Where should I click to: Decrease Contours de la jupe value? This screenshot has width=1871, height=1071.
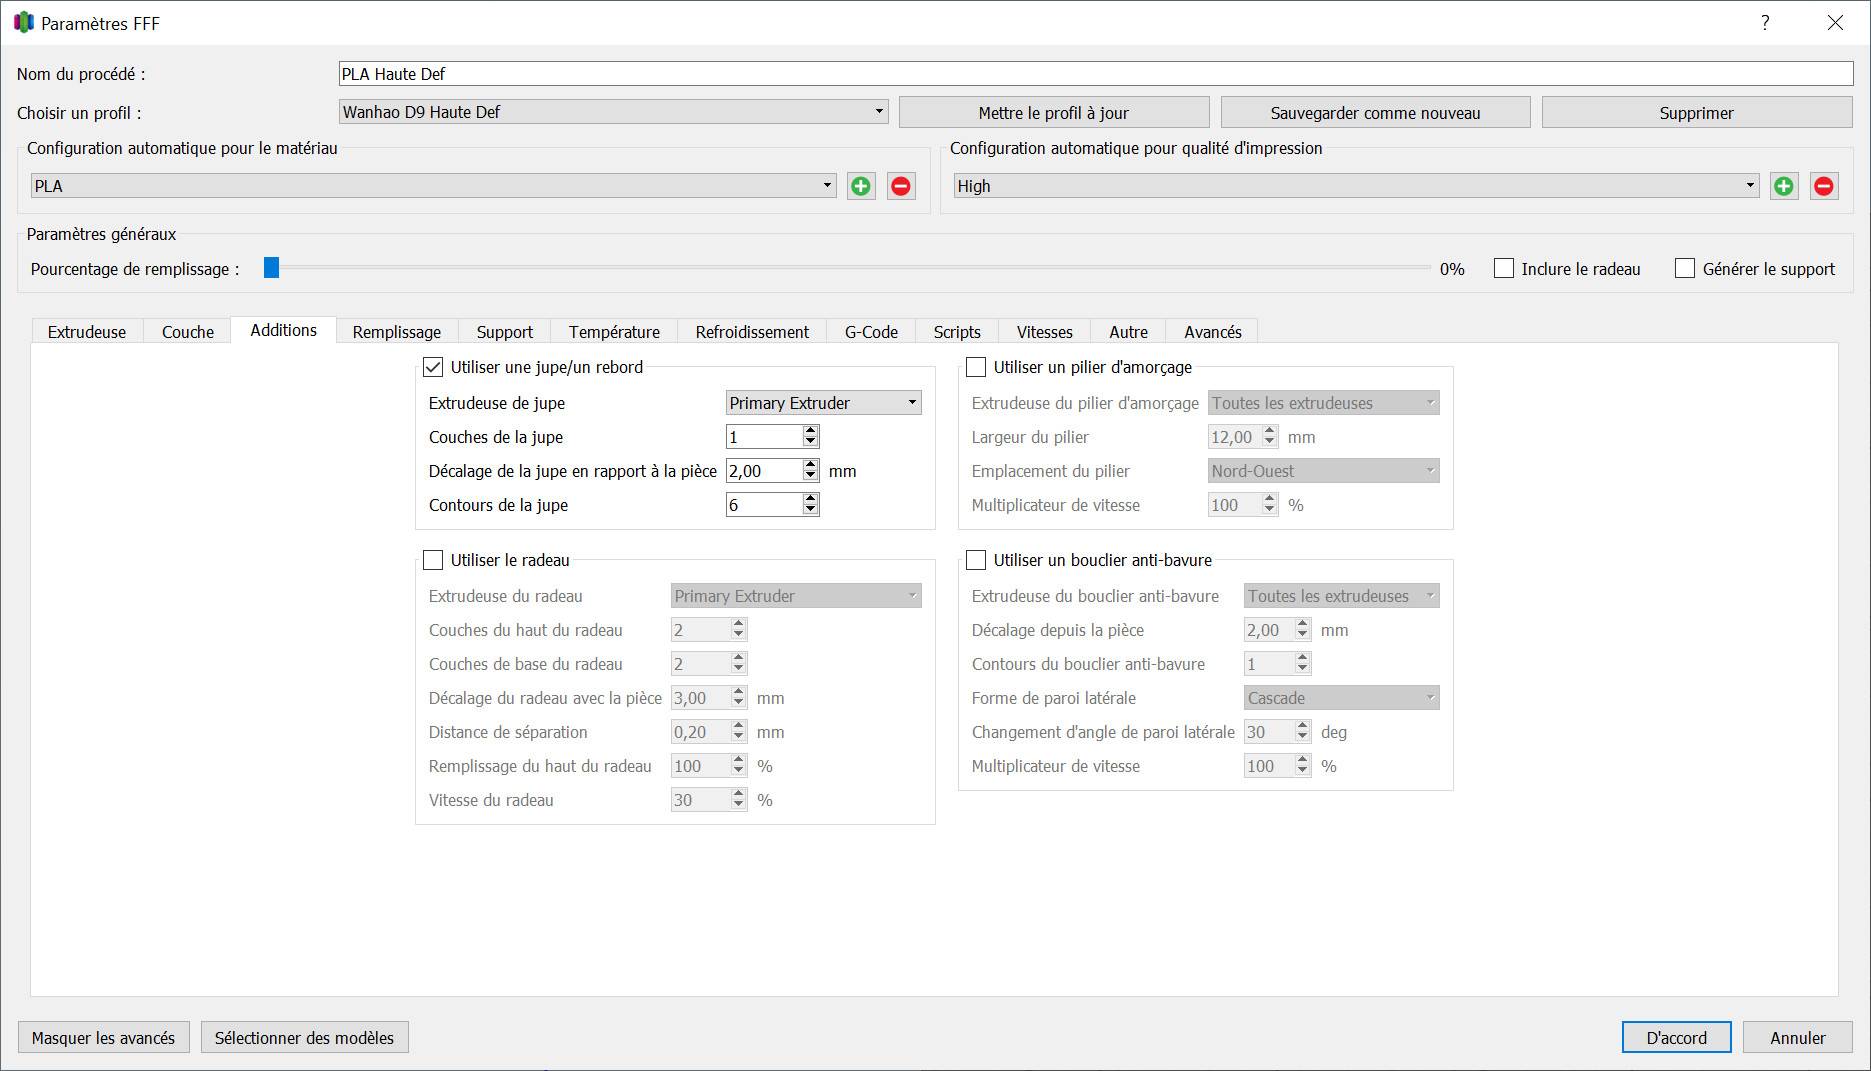pyautogui.click(x=811, y=511)
